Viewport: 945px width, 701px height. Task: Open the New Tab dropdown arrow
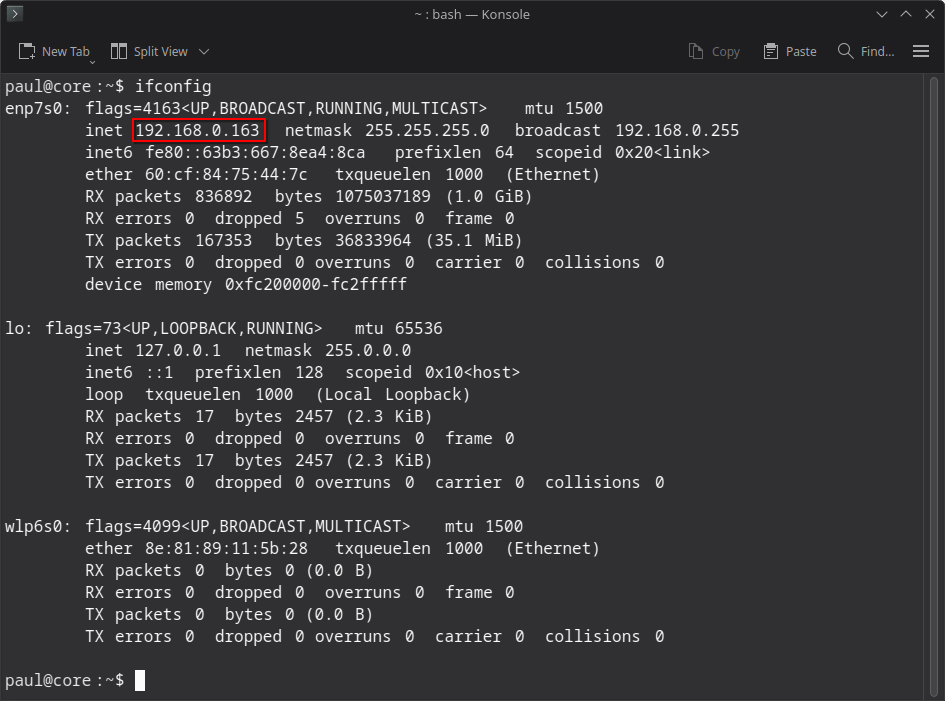92,61
